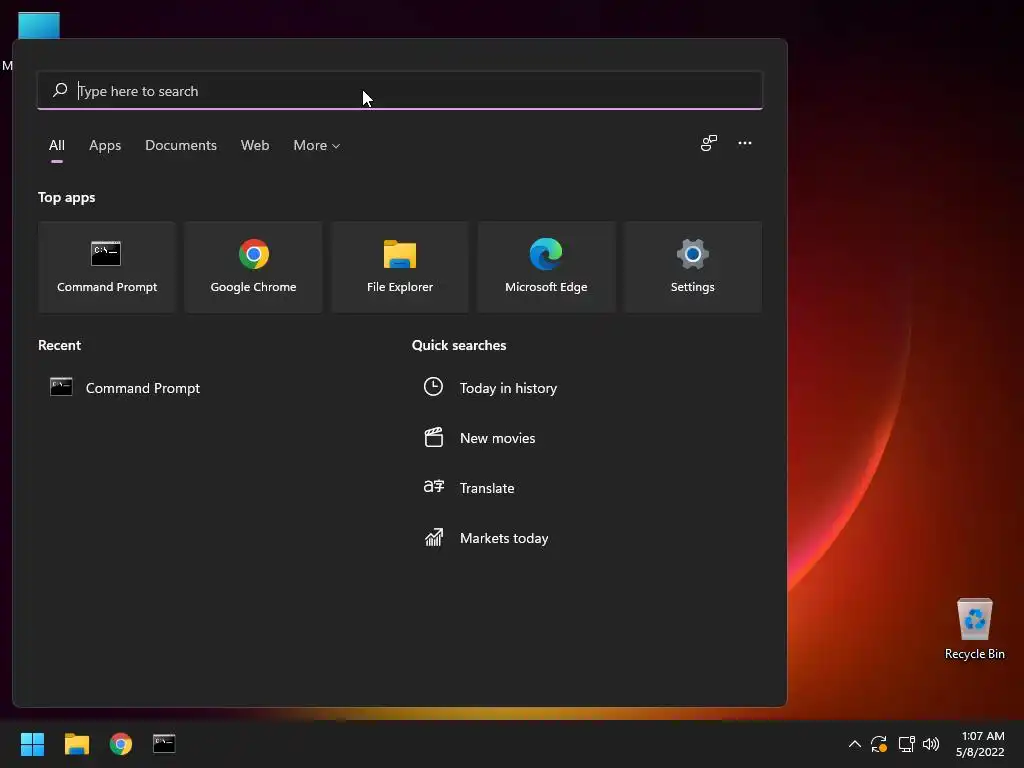1024x768 pixels.
Task: Open the three-dot options menu
Action: (x=744, y=143)
